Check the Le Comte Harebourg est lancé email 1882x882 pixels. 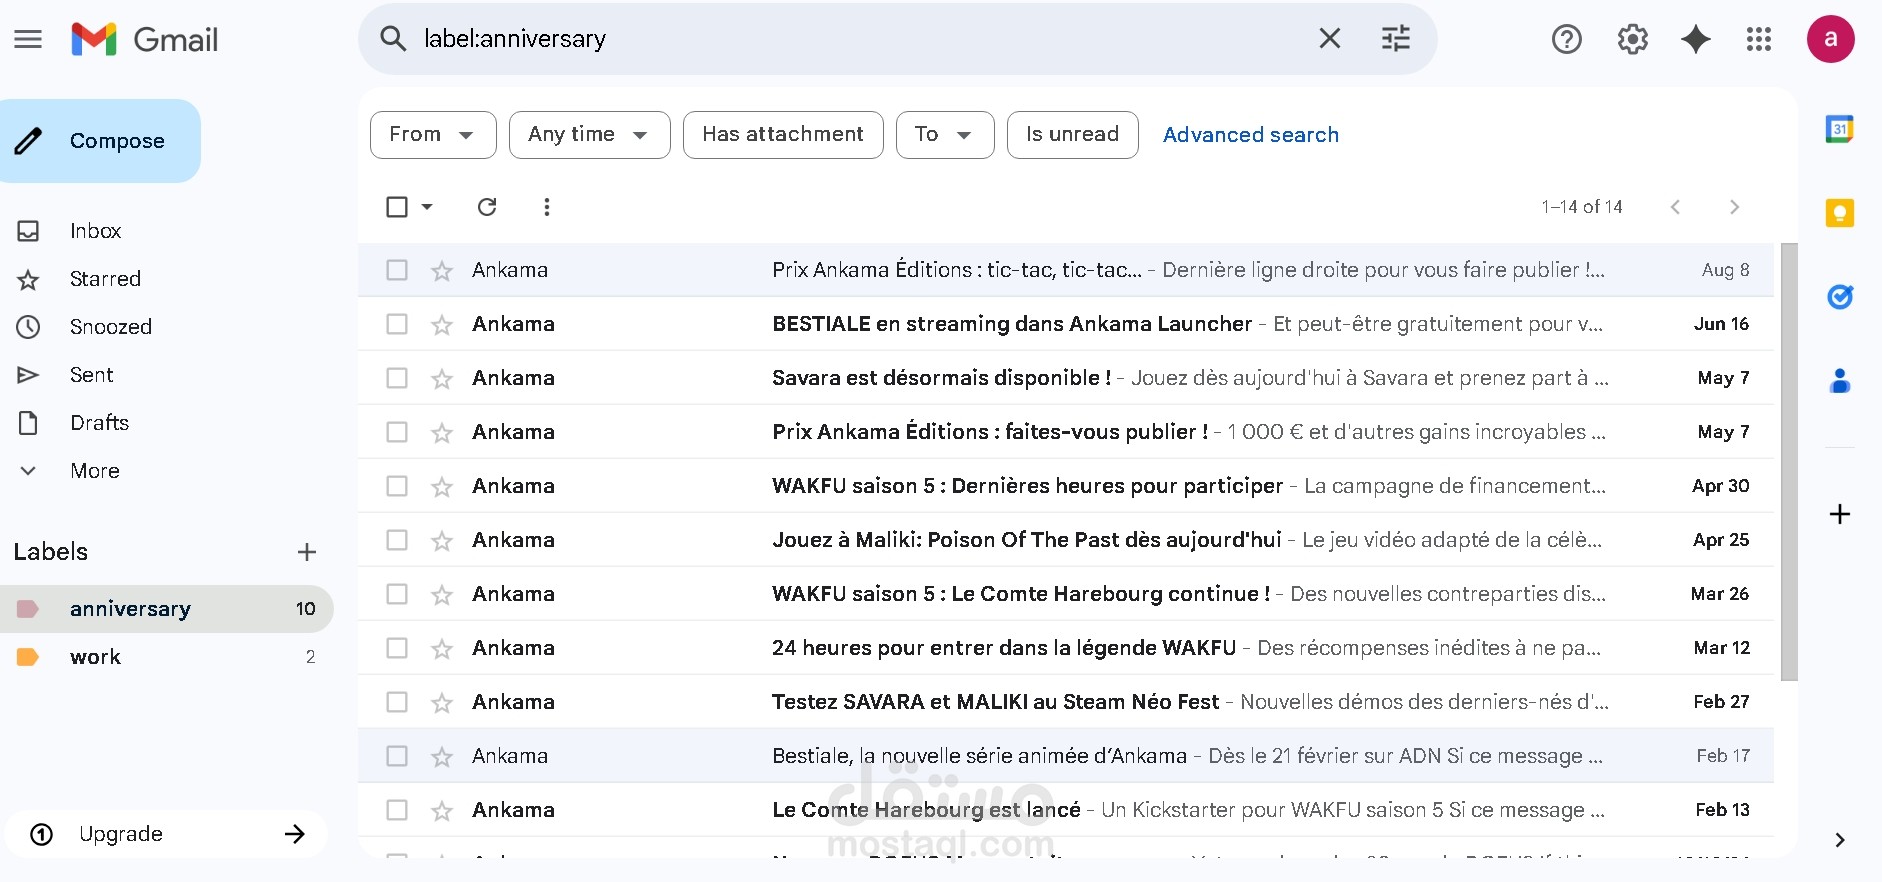pyautogui.click(x=397, y=810)
